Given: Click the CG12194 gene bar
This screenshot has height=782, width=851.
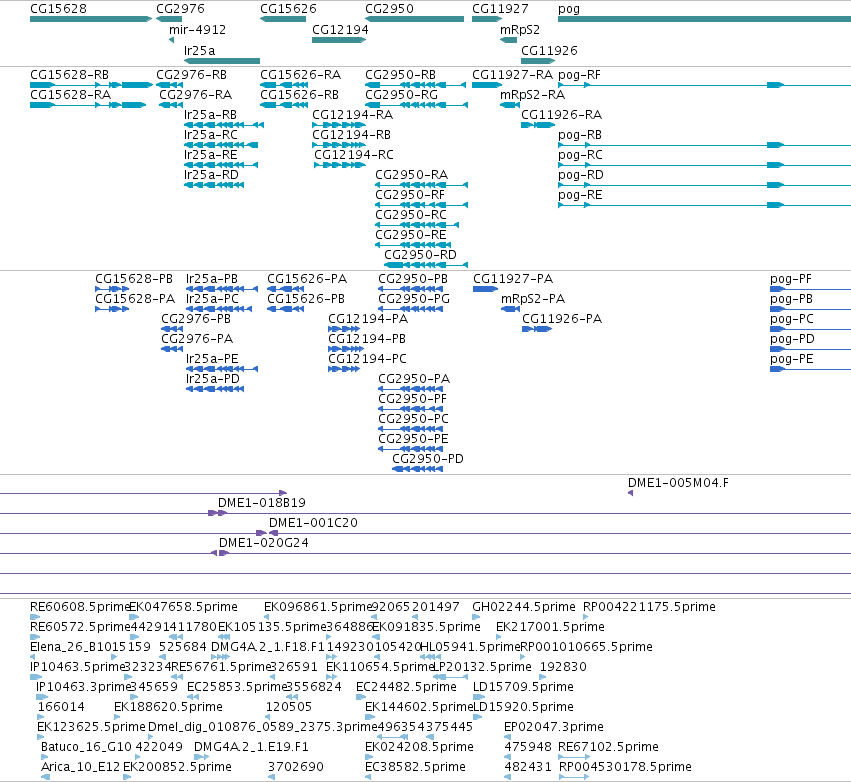Looking at the screenshot, I should pyautogui.click(x=339, y=40).
